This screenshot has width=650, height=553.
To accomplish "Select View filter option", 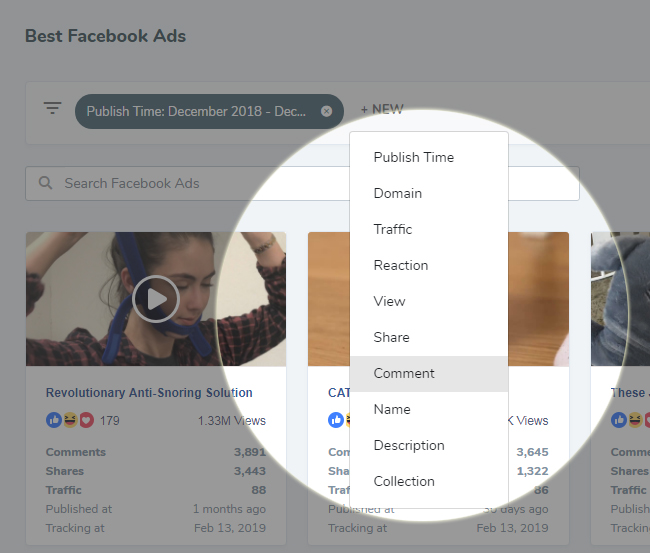I will coord(429,301).
